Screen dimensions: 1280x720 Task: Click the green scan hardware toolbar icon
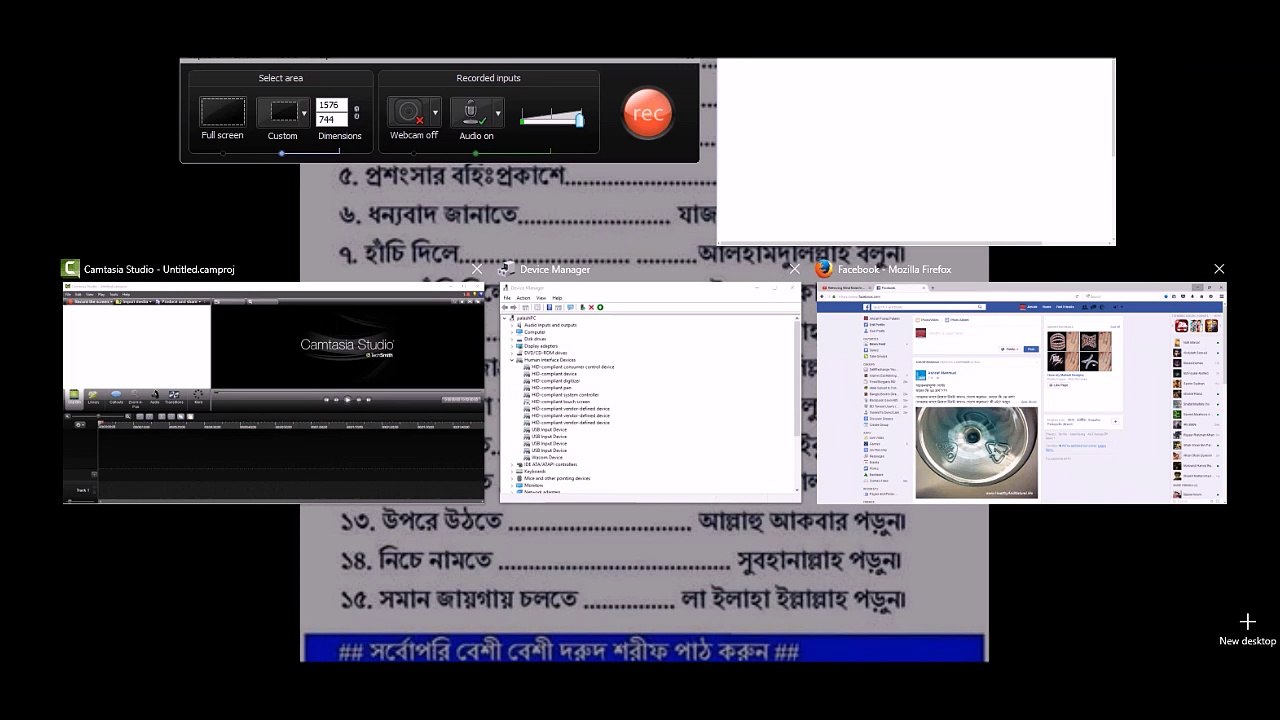(x=600, y=307)
